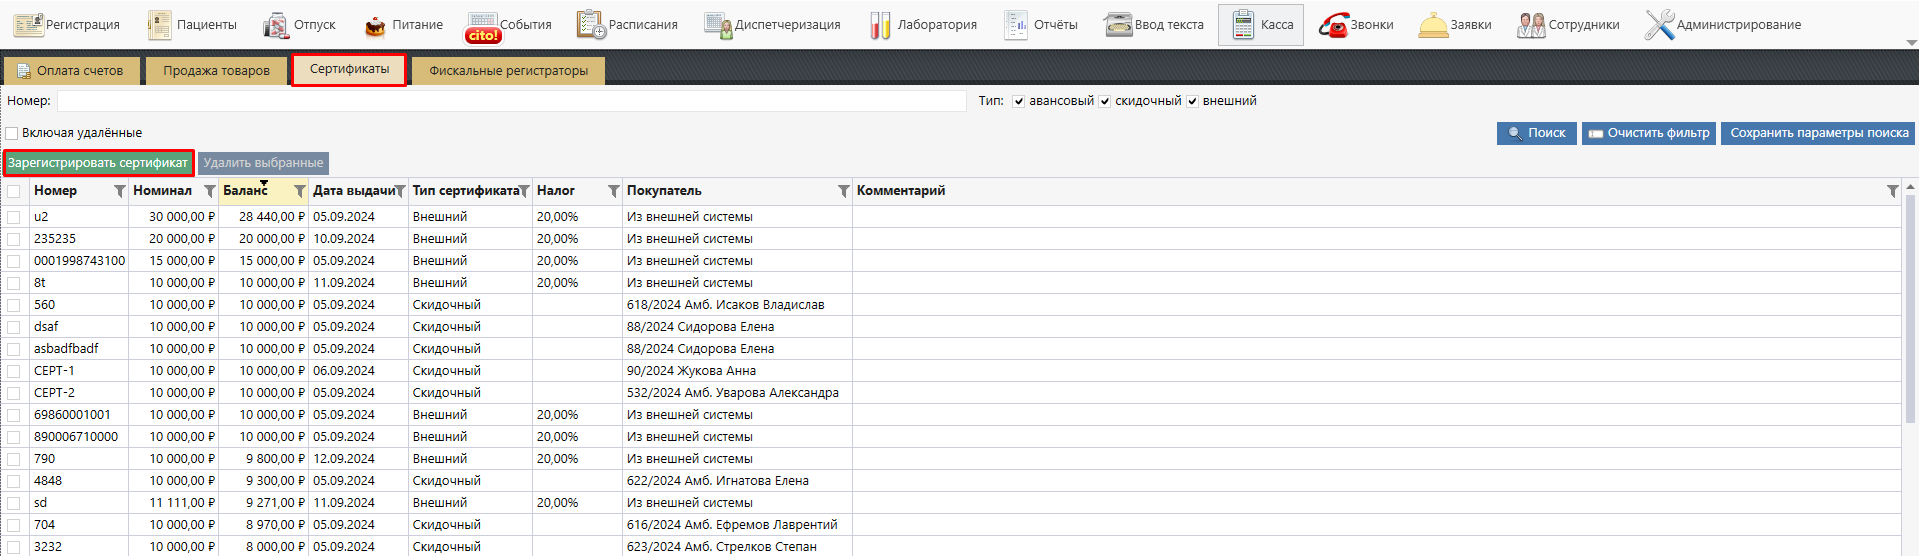Focus the Номер search input field
The width and height of the screenshot is (1919, 556).
click(x=511, y=101)
